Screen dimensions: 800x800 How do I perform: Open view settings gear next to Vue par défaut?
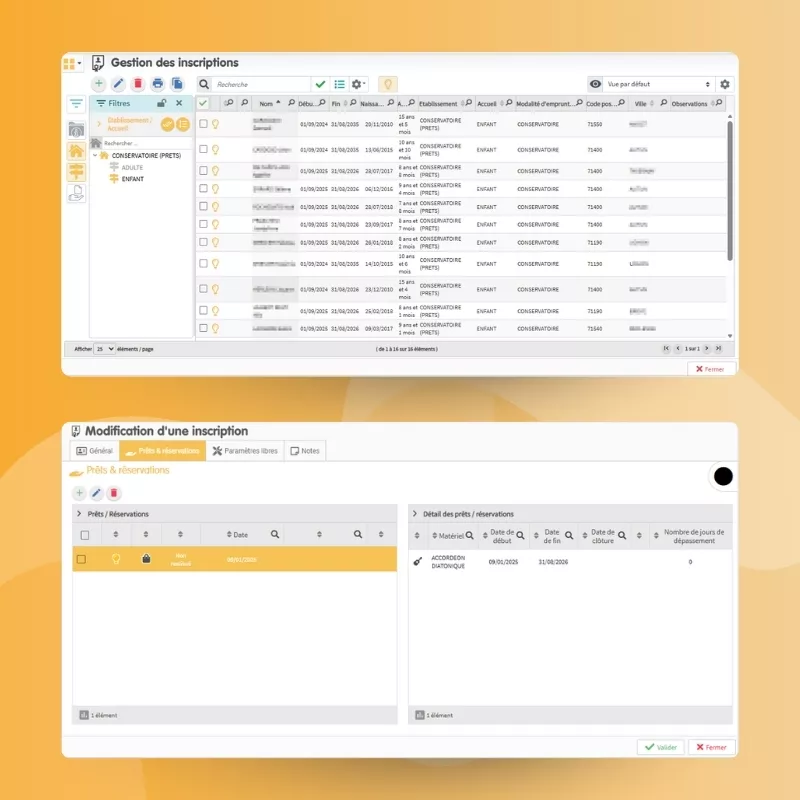pos(725,85)
